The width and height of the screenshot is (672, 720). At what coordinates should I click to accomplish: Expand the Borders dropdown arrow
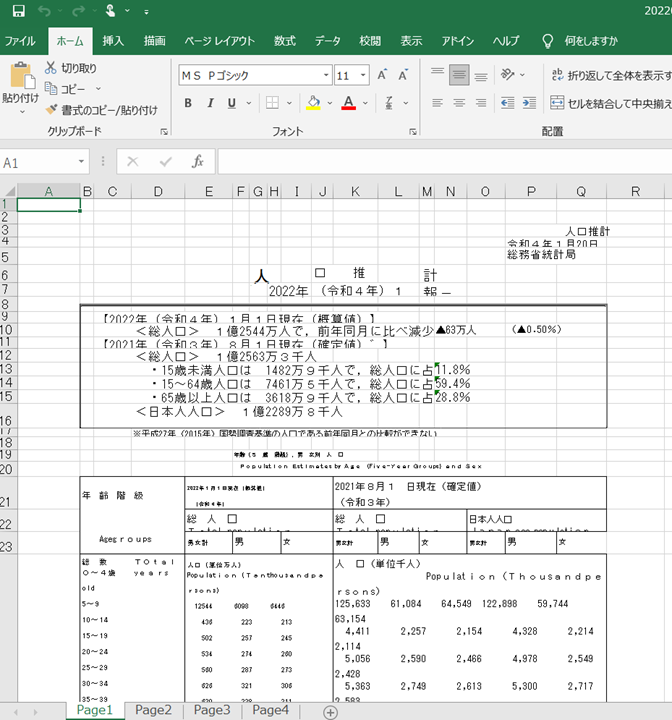tap(289, 103)
